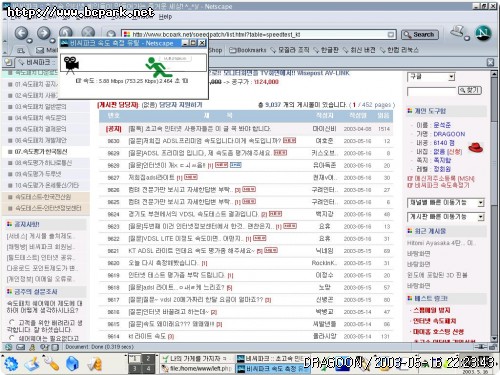Open 최신 버전 bookmark on personal toolbar
The width and height of the screenshot is (500, 375).
359,50
